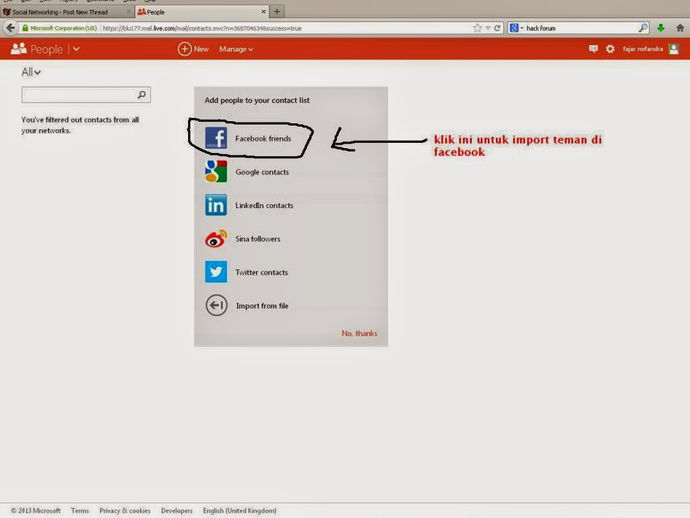Change language English (United Kingdom) link
Image resolution: width=690 pixels, height=518 pixels.
[240, 511]
